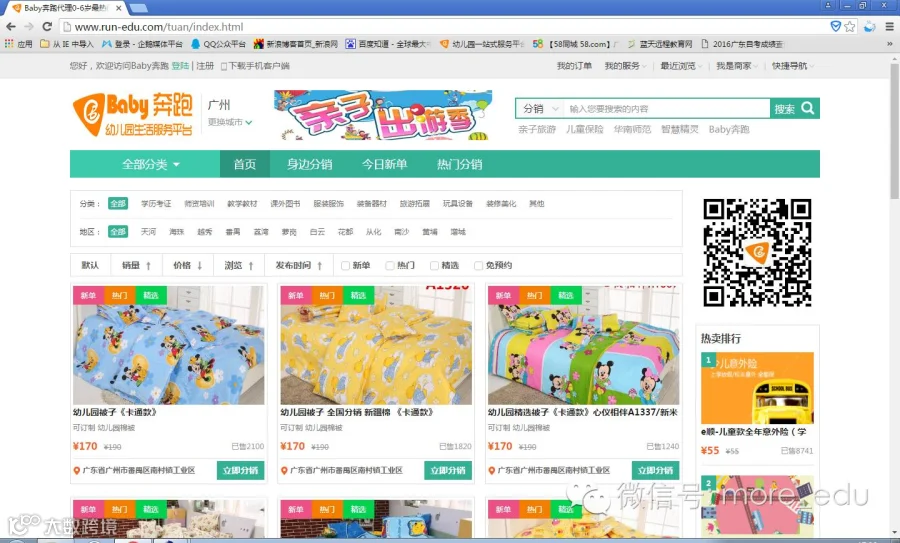Open the 新浪博客首页 bookmark
This screenshot has width=900, height=543.
[x=296, y=44]
